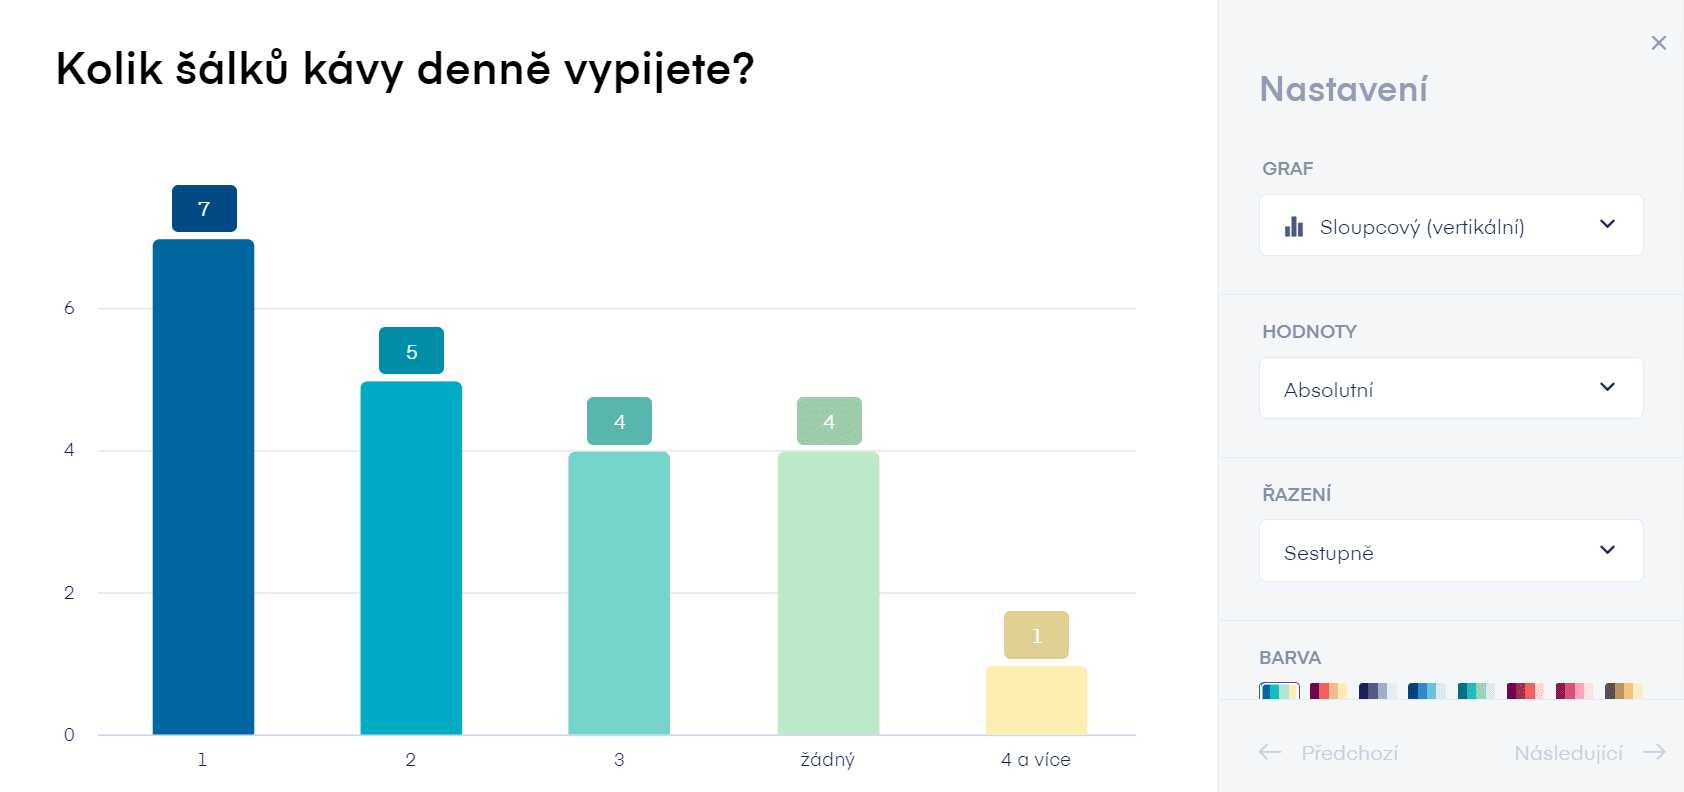Choose the maroon-coral-yellow color palette
Screen dimensions: 1684x792
pos(1328,691)
